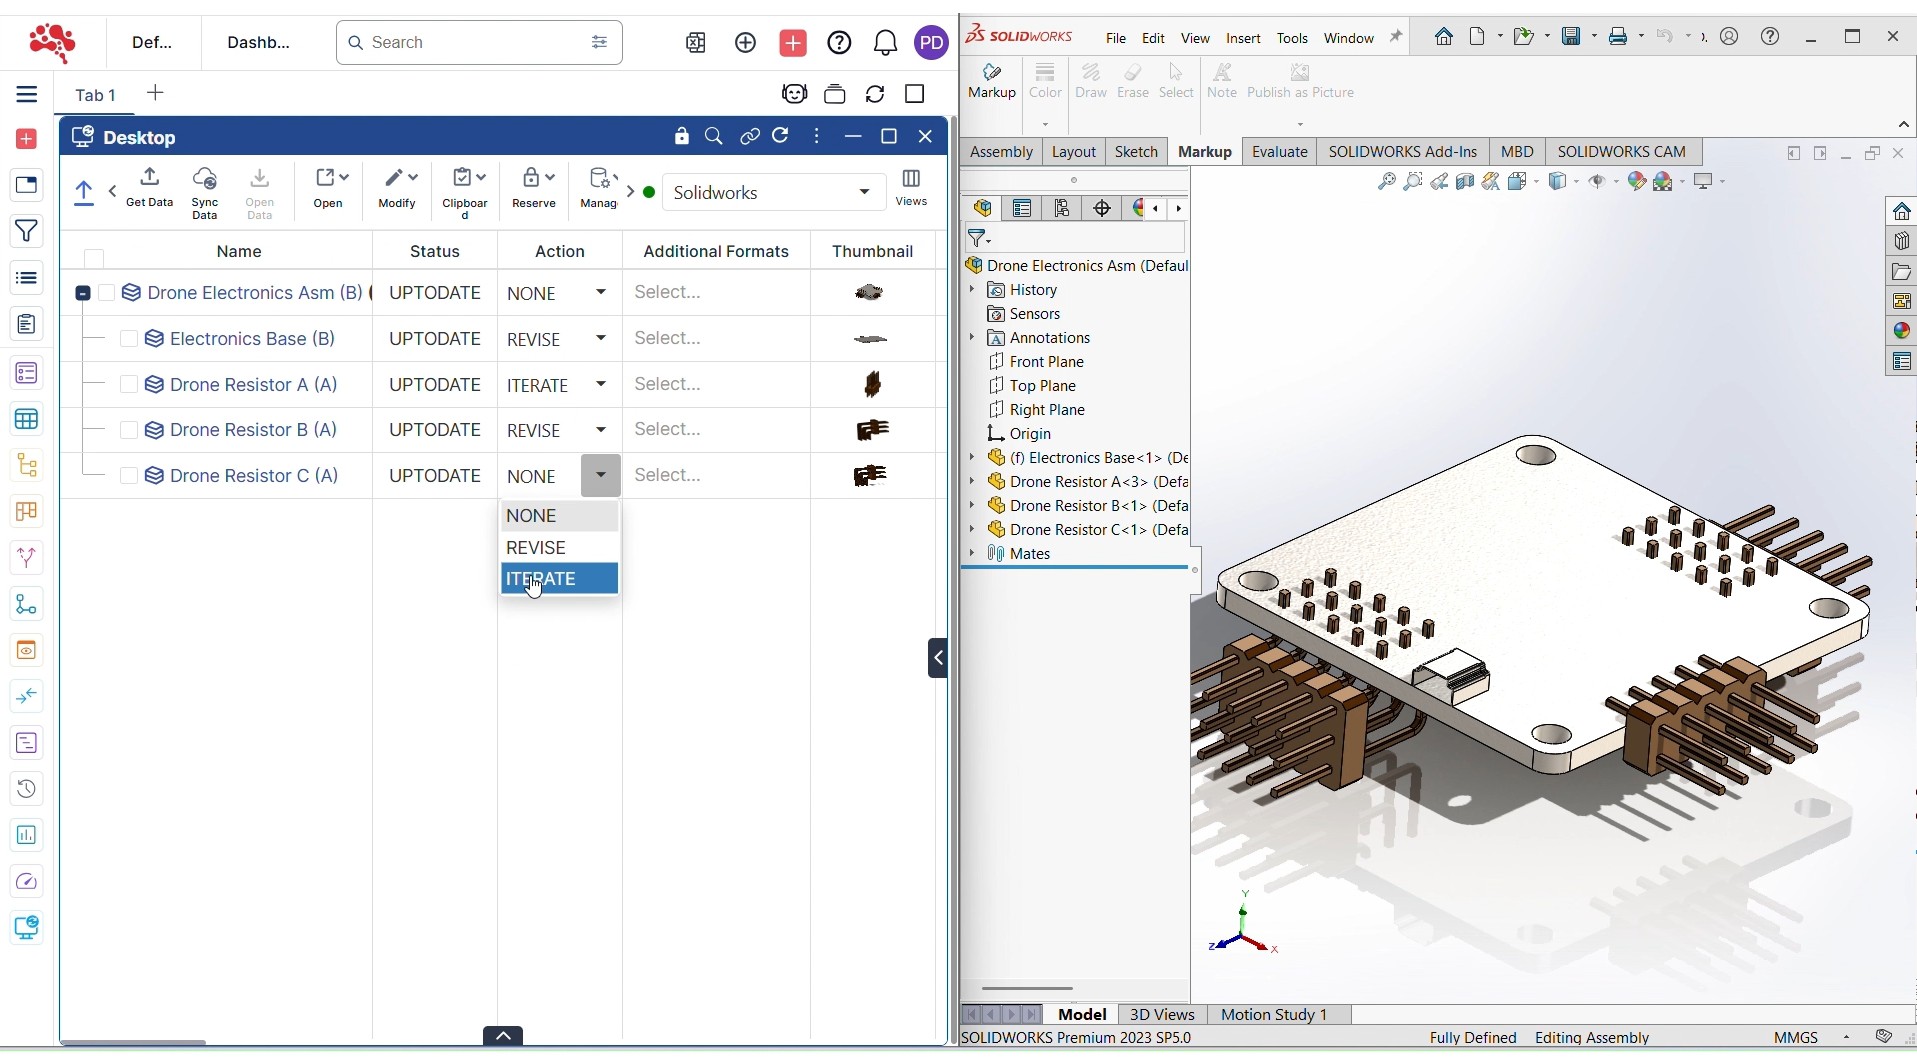
Task: Click the lock icon in Desktop header
Action: (682, 137)
